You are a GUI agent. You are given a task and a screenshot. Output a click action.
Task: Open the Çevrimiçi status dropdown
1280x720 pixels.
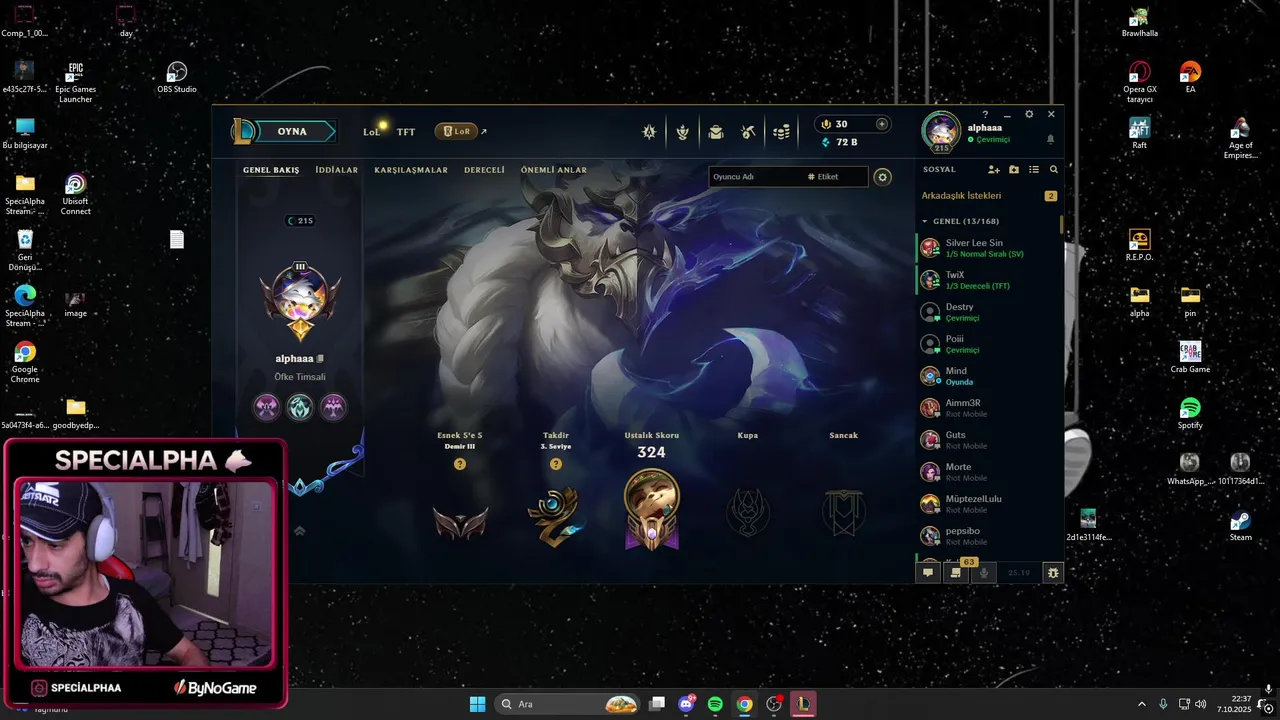[x=989, y=140]
